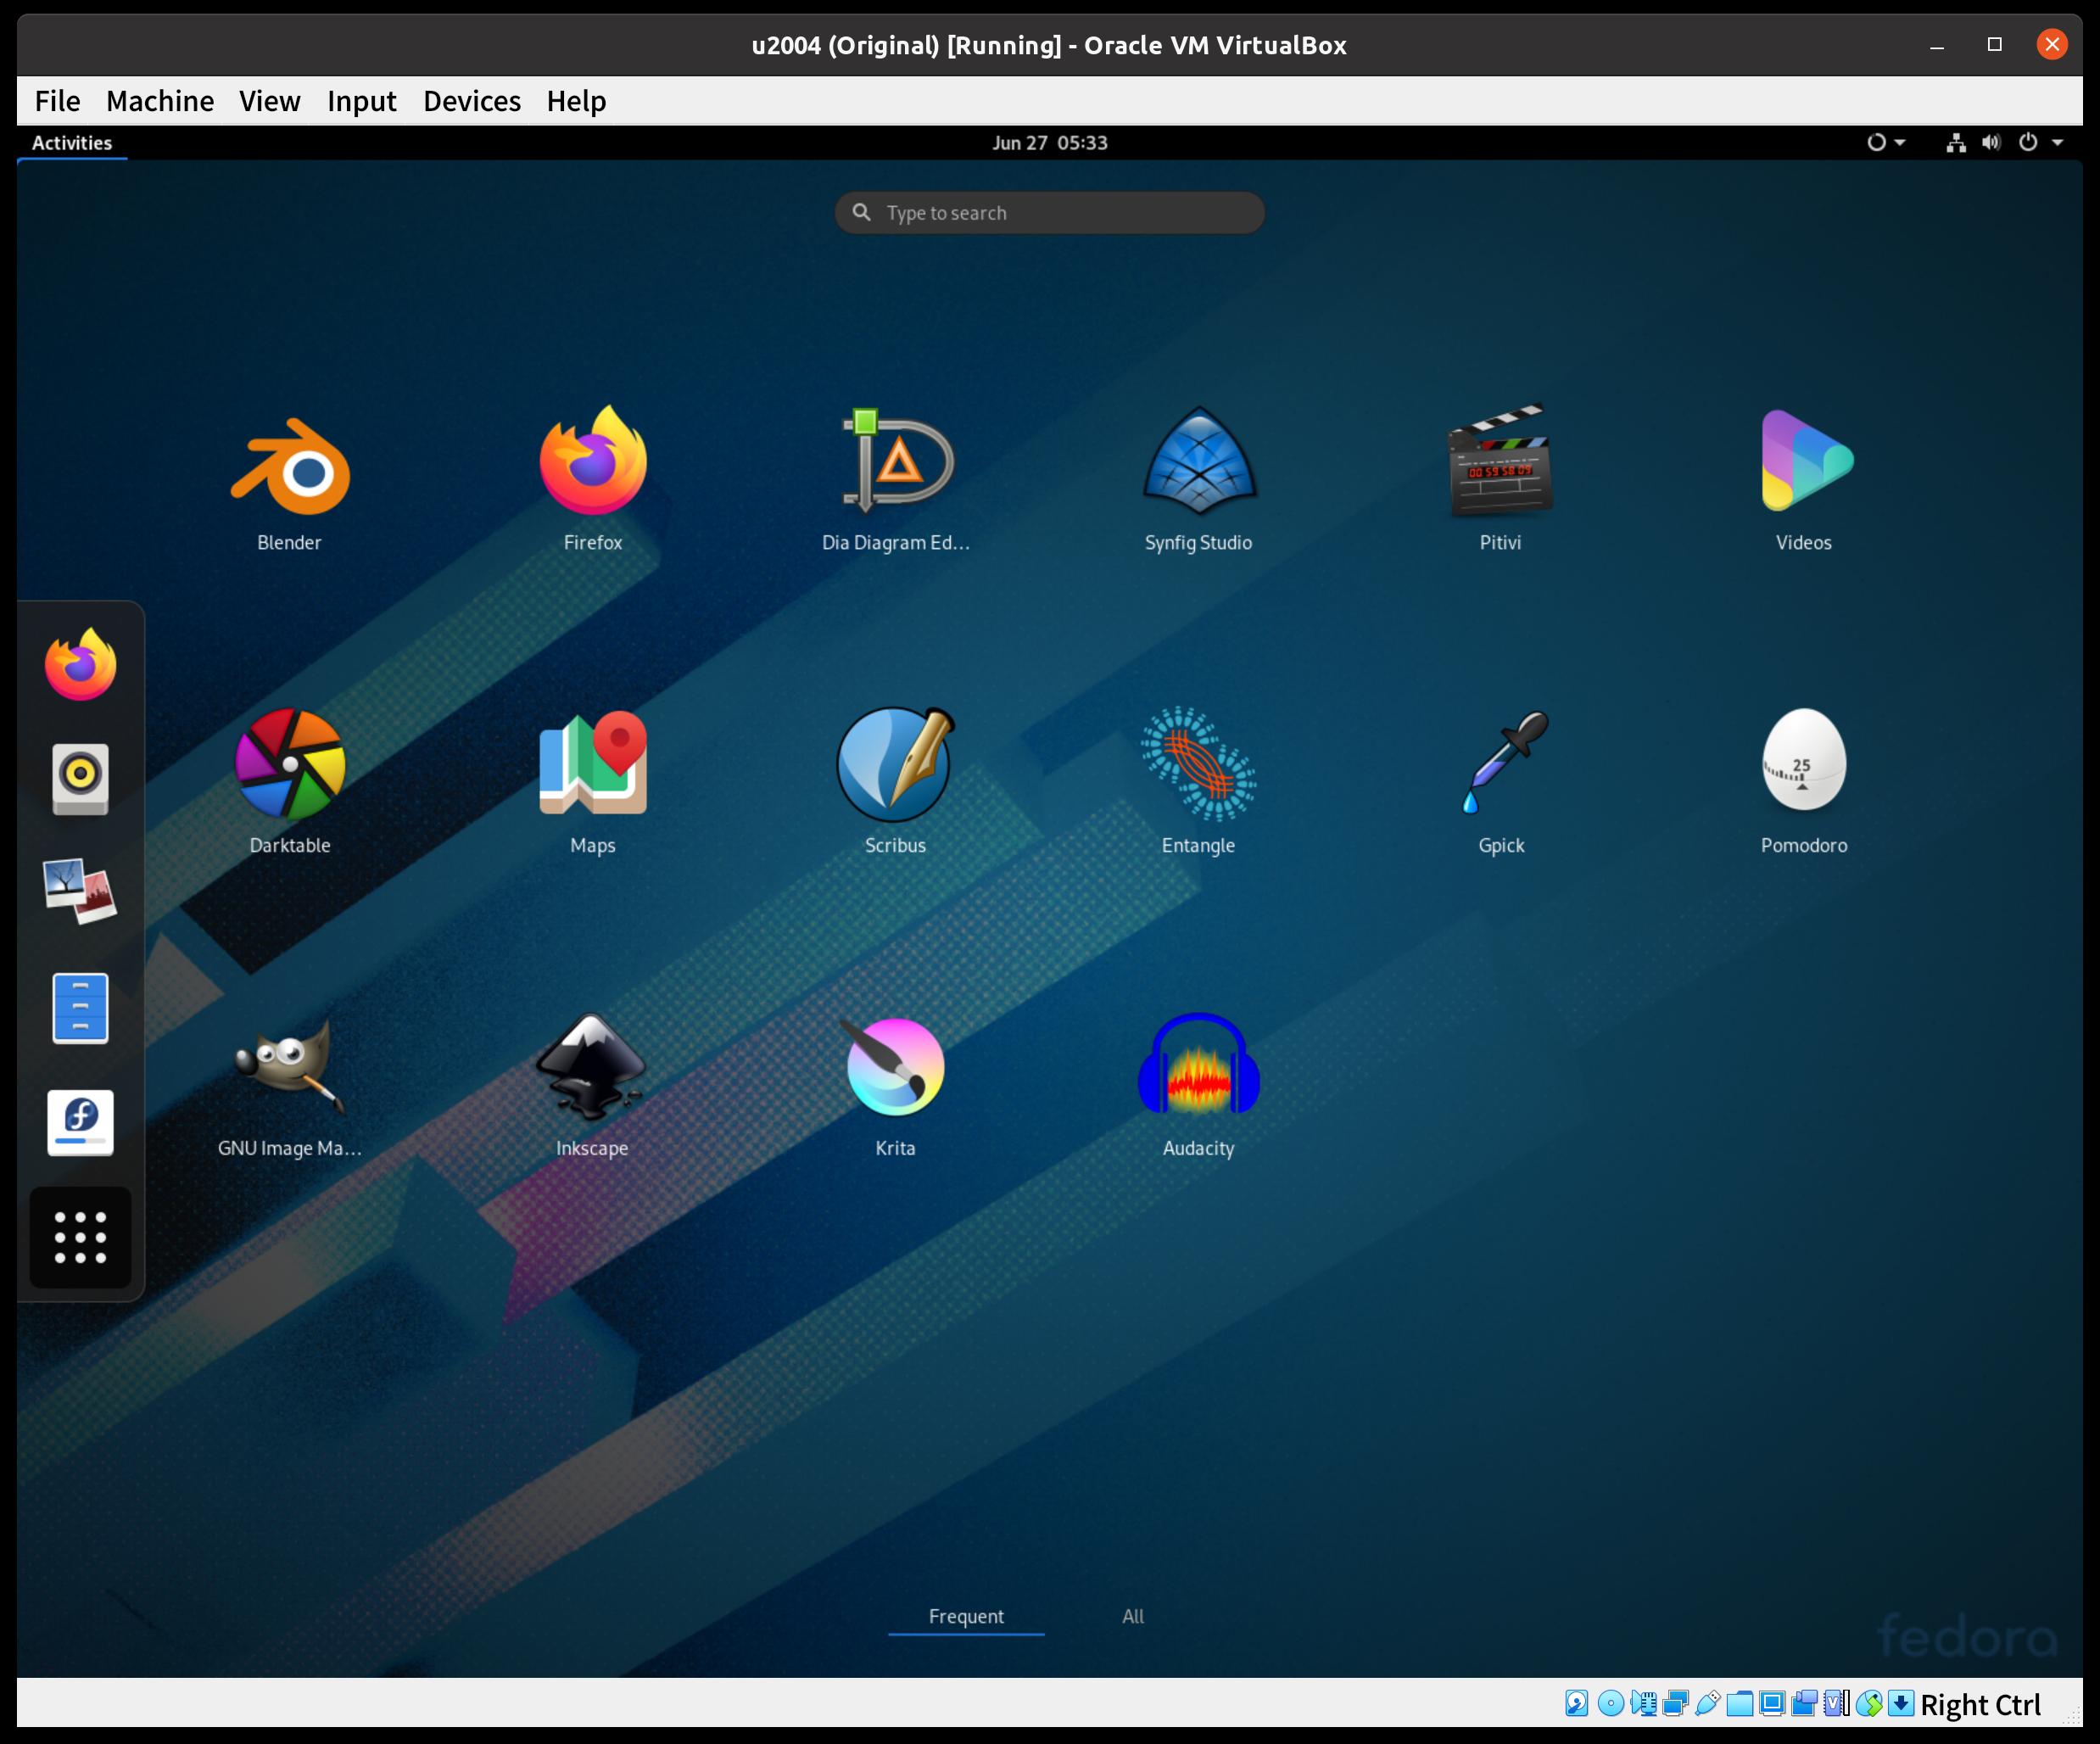Click the Activities button

click(x=72, y=143)
